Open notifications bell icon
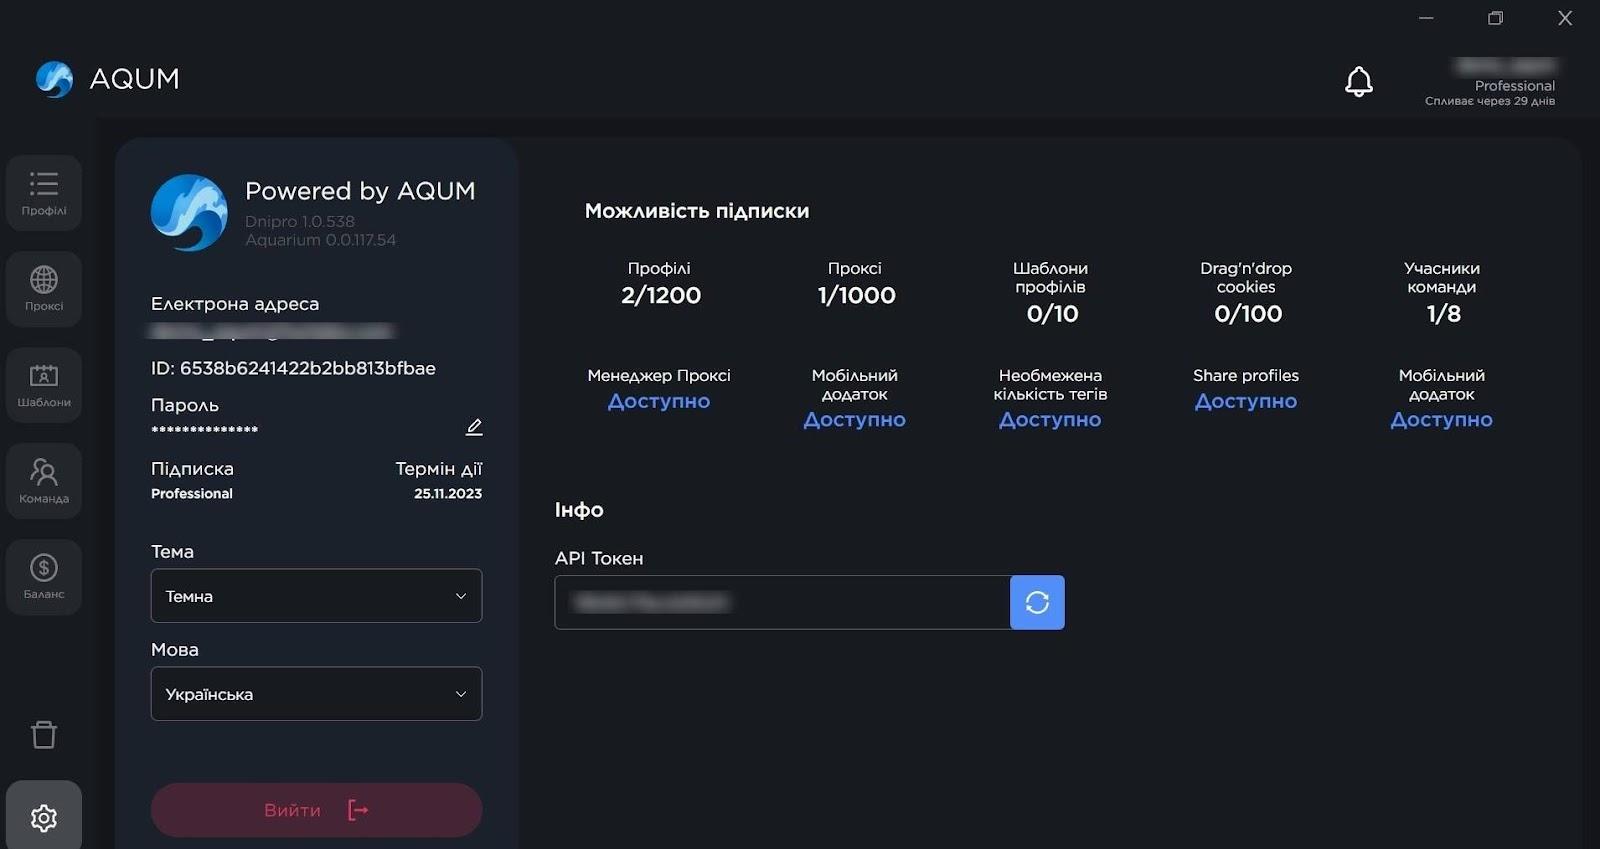Image resolution: width=1600 pixels, height=849 pixels. click(1358, 82)
